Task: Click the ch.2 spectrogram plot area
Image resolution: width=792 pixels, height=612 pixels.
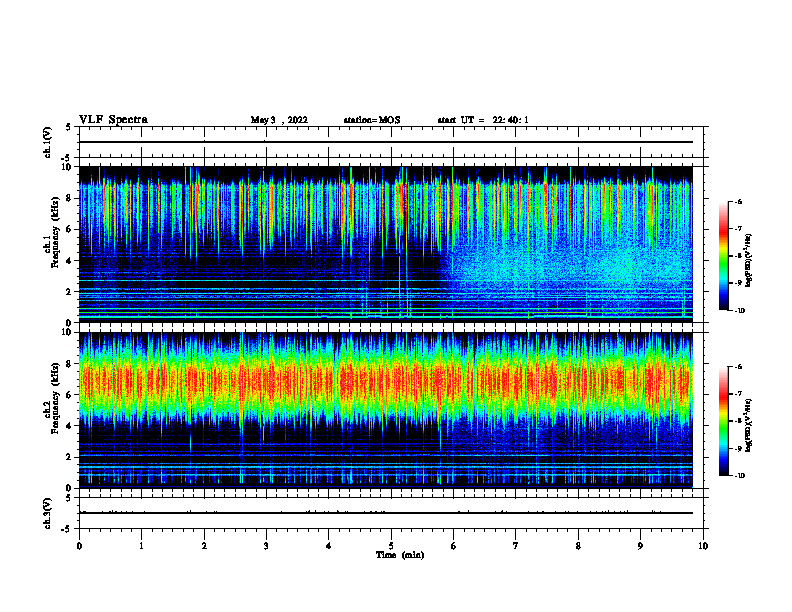Action: [386, 410]
